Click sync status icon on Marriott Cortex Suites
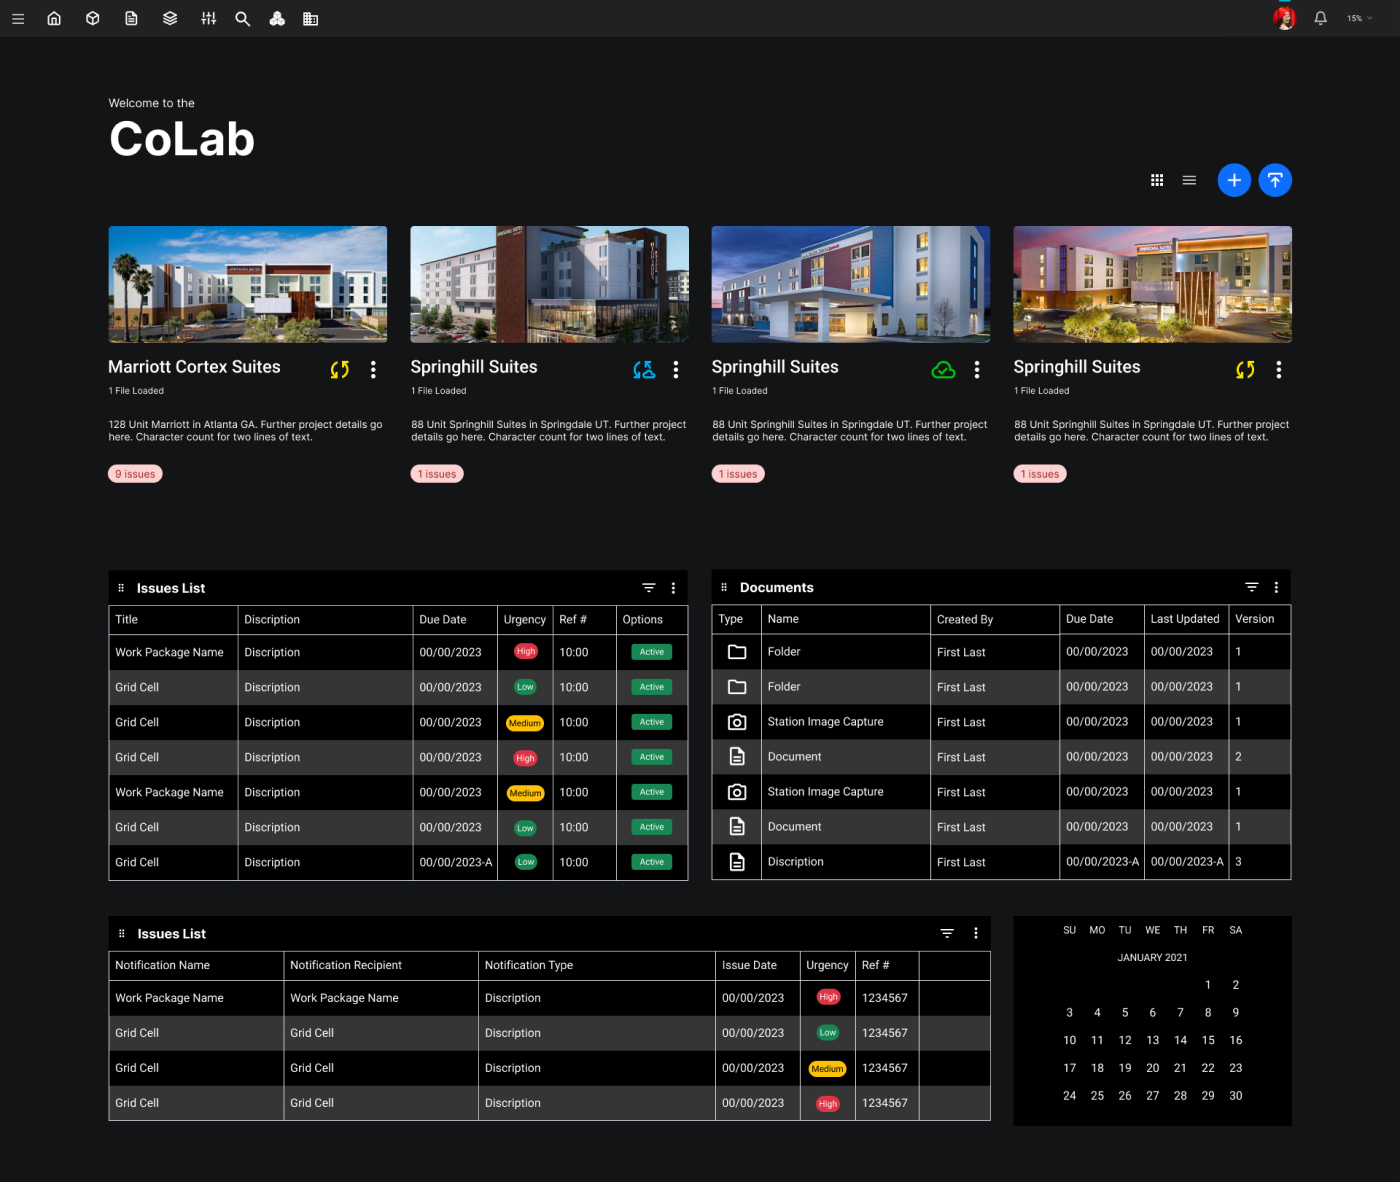Screen dimensions: 1400x1182 (340, 370)
